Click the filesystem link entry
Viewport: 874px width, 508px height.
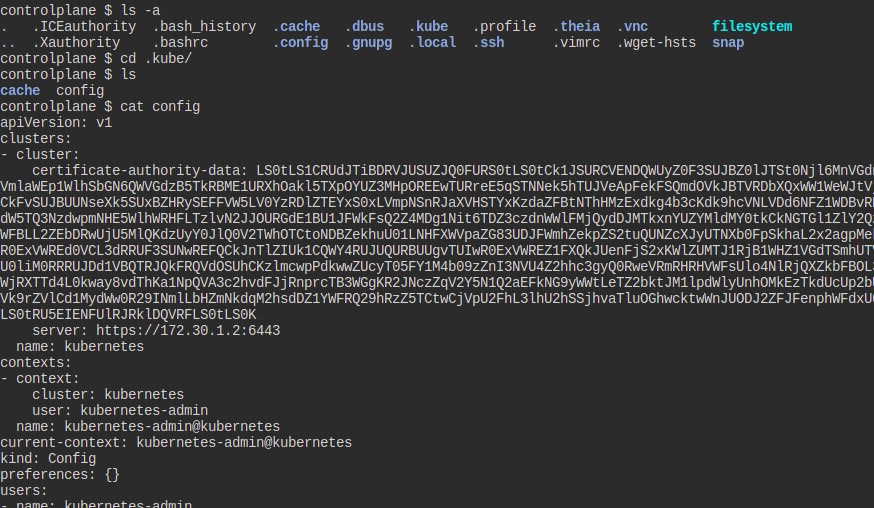click(x=752, y=27)
